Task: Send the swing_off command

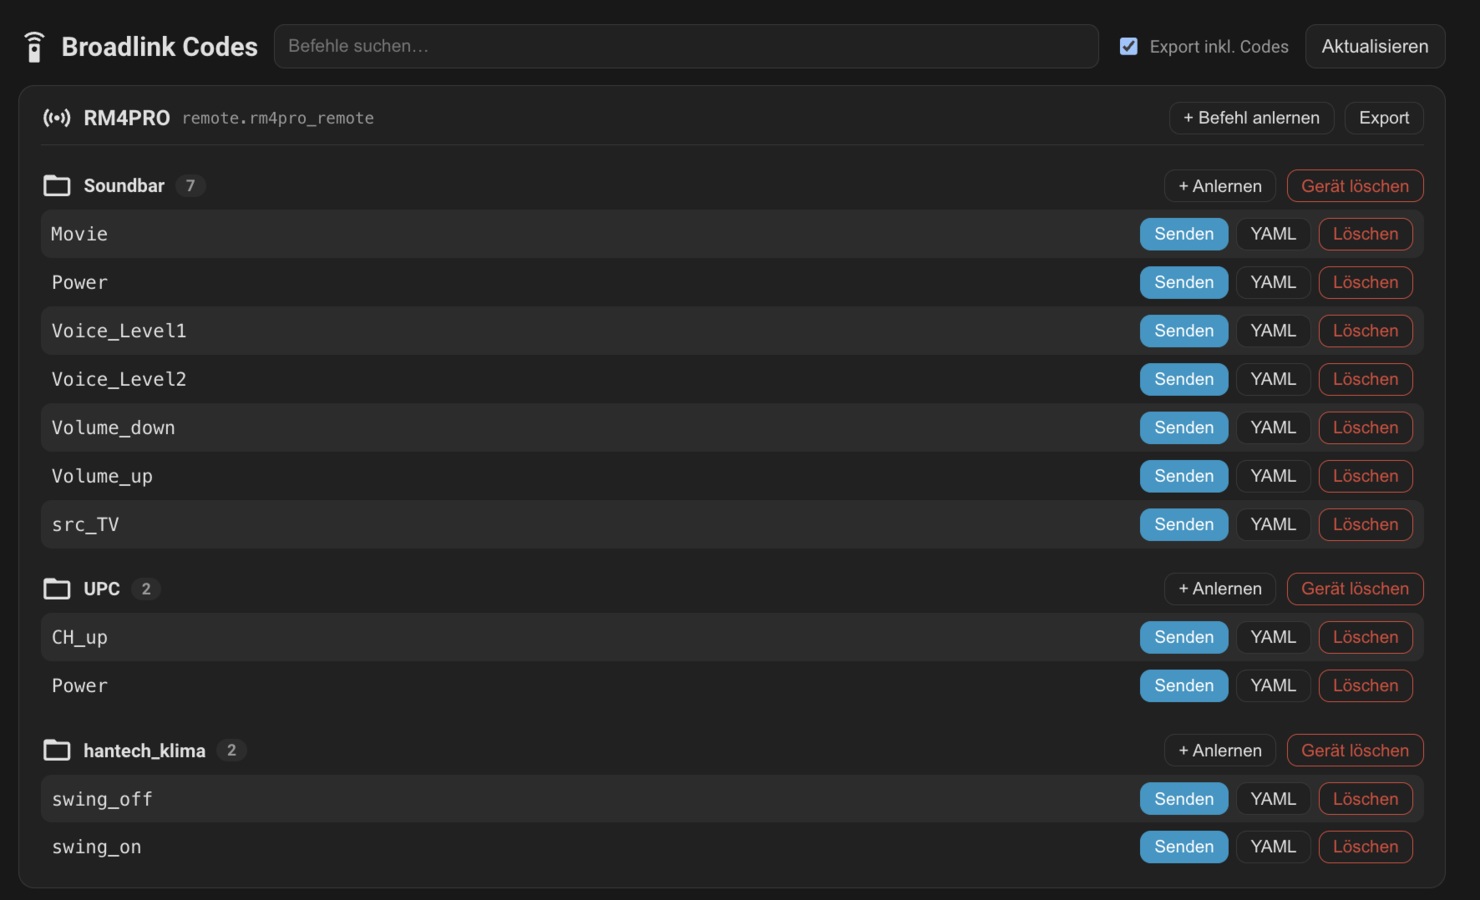Action: tap(1184, 799)
